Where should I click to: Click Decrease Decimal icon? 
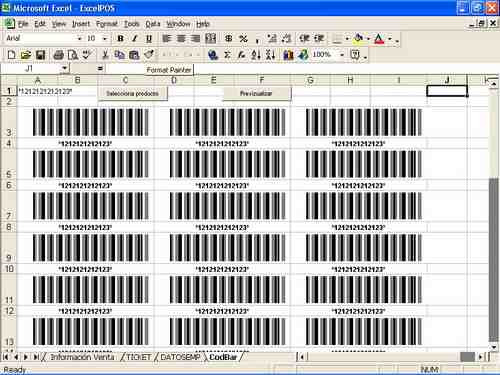286,39
